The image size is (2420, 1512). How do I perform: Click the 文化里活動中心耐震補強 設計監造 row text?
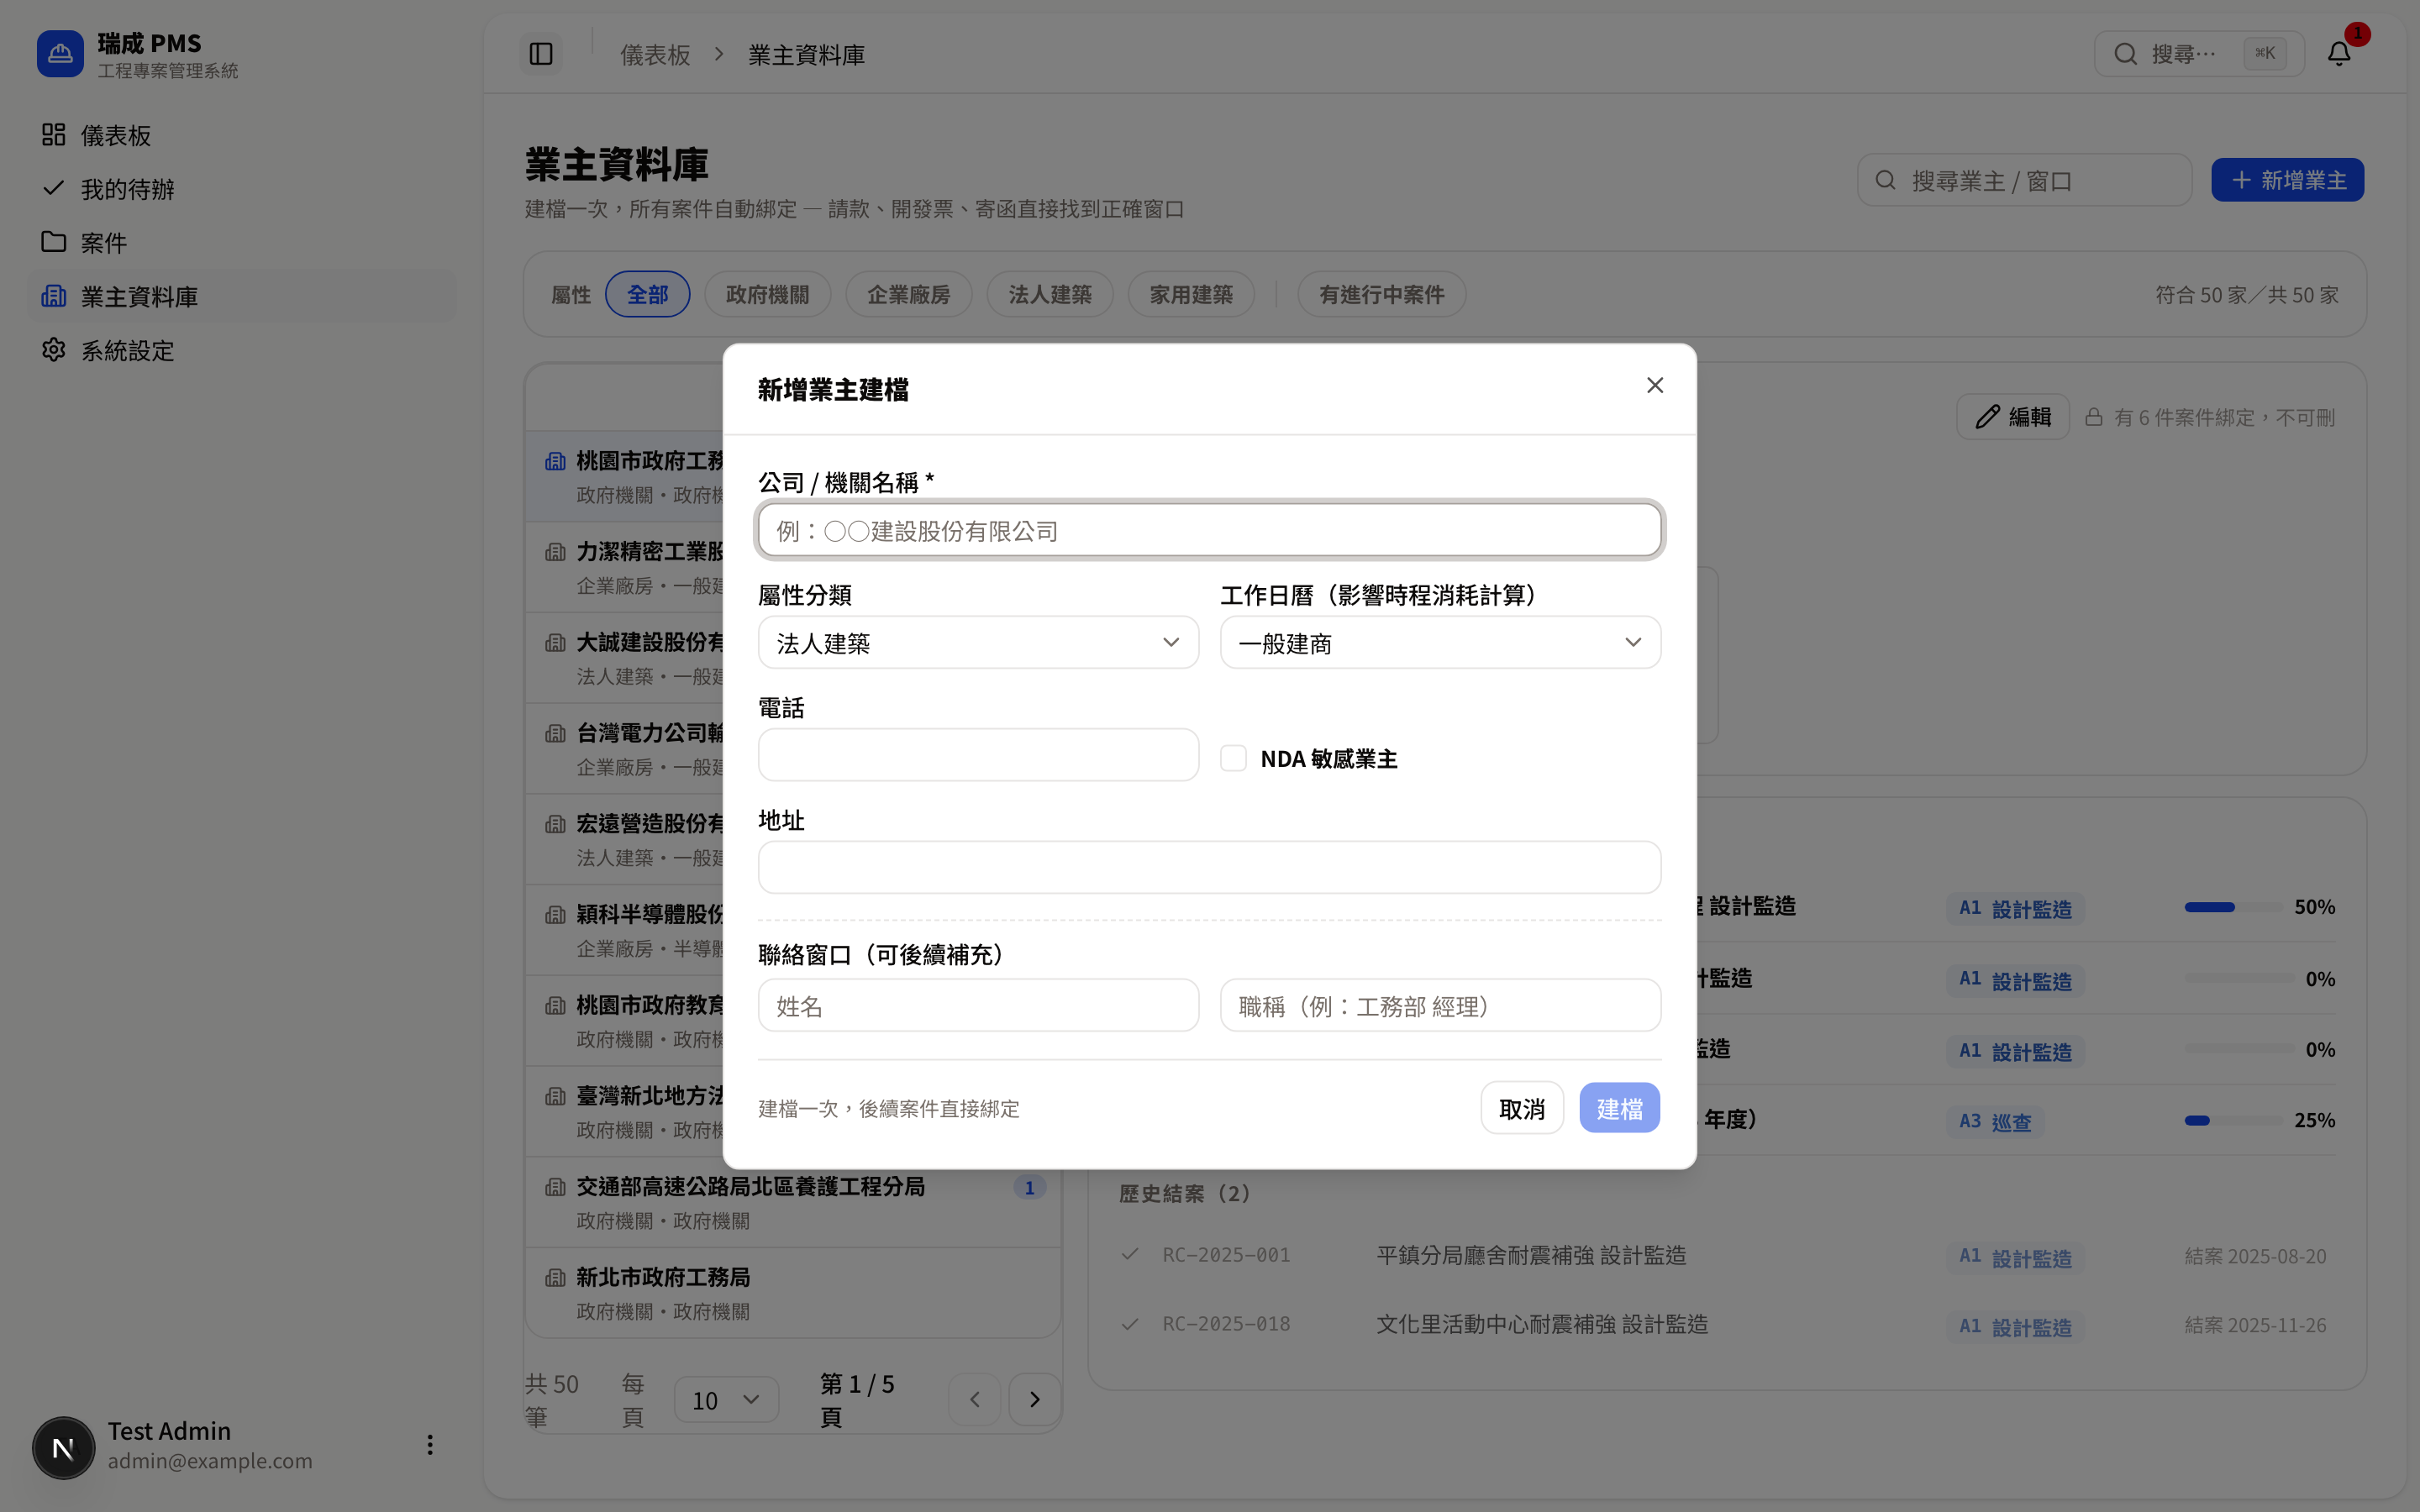[1542, 1325]
